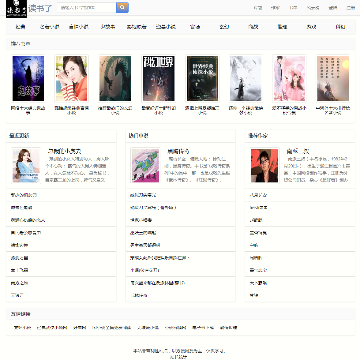Screen dimensions: 360x360
Task: Open the book cover with the grim reaper
Action: point(28,78)
